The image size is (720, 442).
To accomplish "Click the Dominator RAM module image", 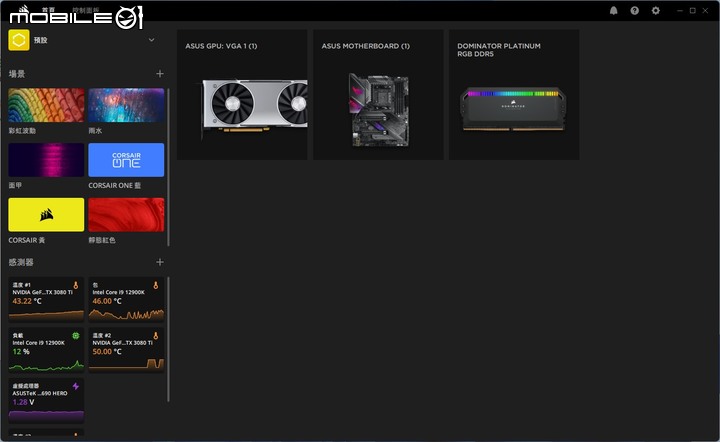I will (x=513, y=109).
